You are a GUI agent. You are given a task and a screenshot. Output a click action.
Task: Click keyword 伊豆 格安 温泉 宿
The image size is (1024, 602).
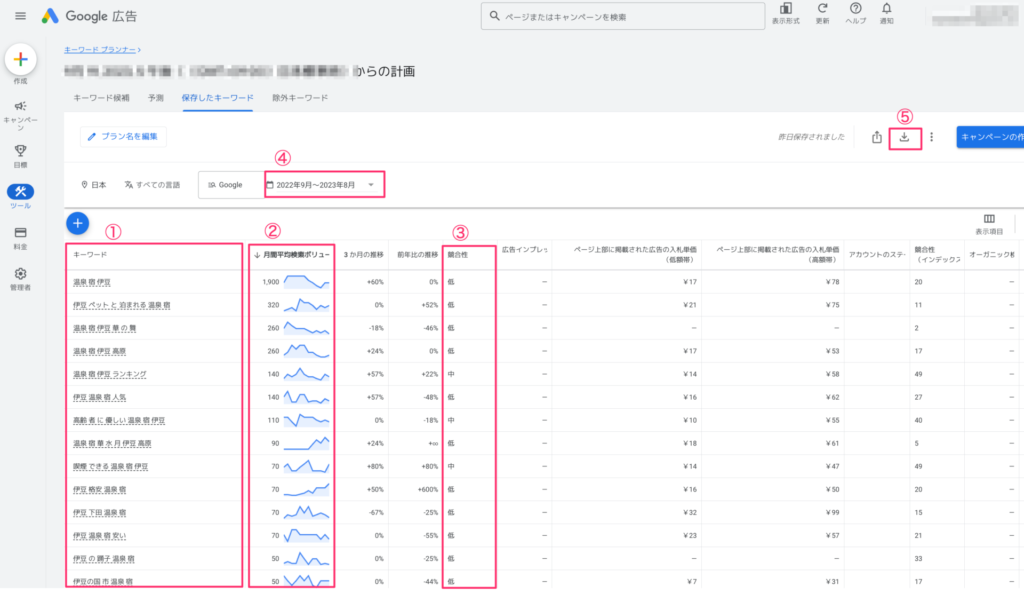[100, 489]
